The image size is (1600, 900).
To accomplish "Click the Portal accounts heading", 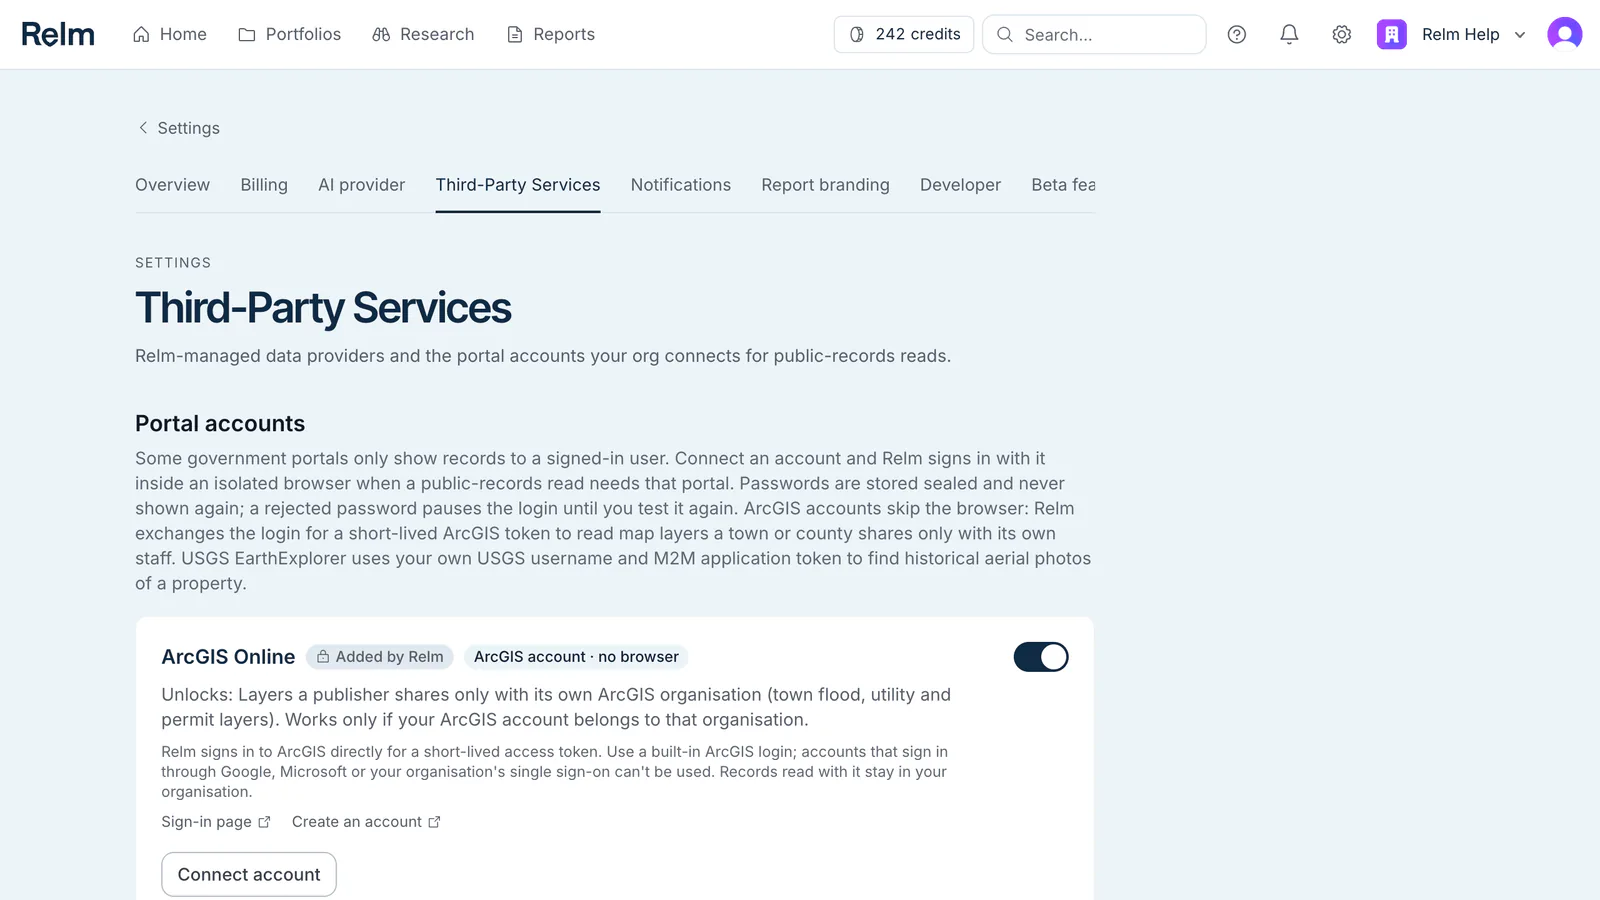I will pos(220,424).
